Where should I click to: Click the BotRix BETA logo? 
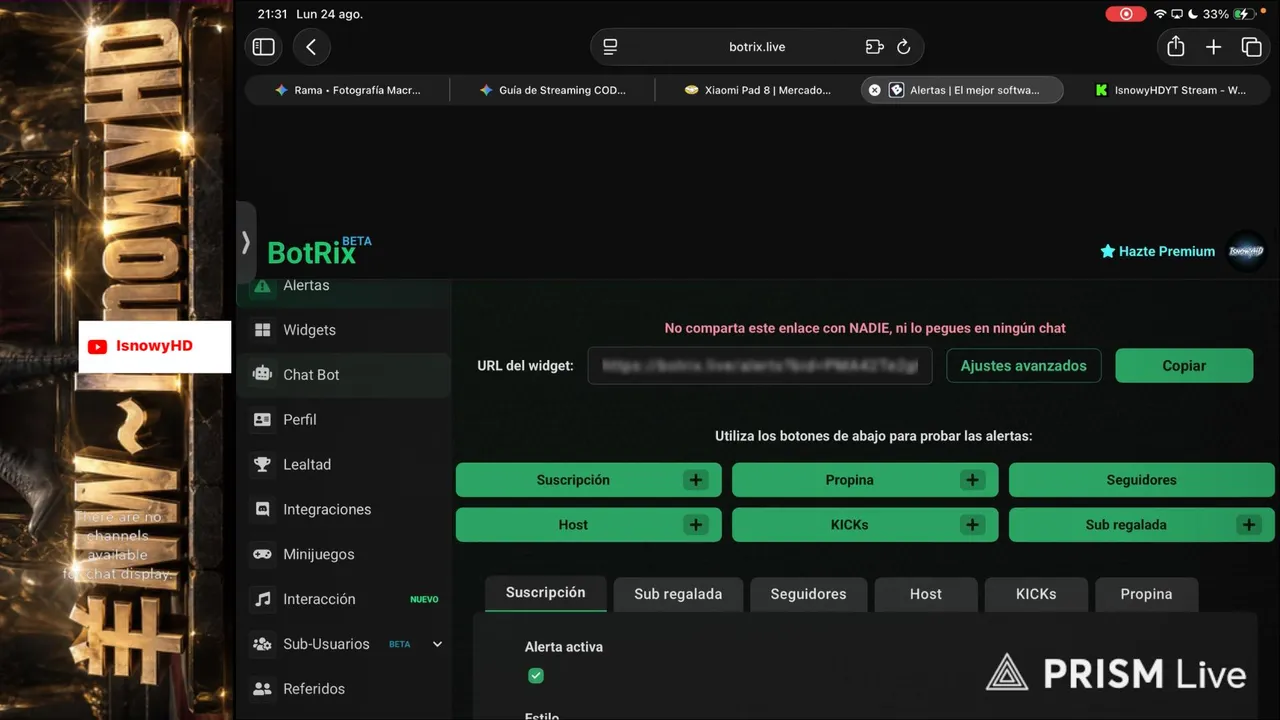click(x=319, y=250)
